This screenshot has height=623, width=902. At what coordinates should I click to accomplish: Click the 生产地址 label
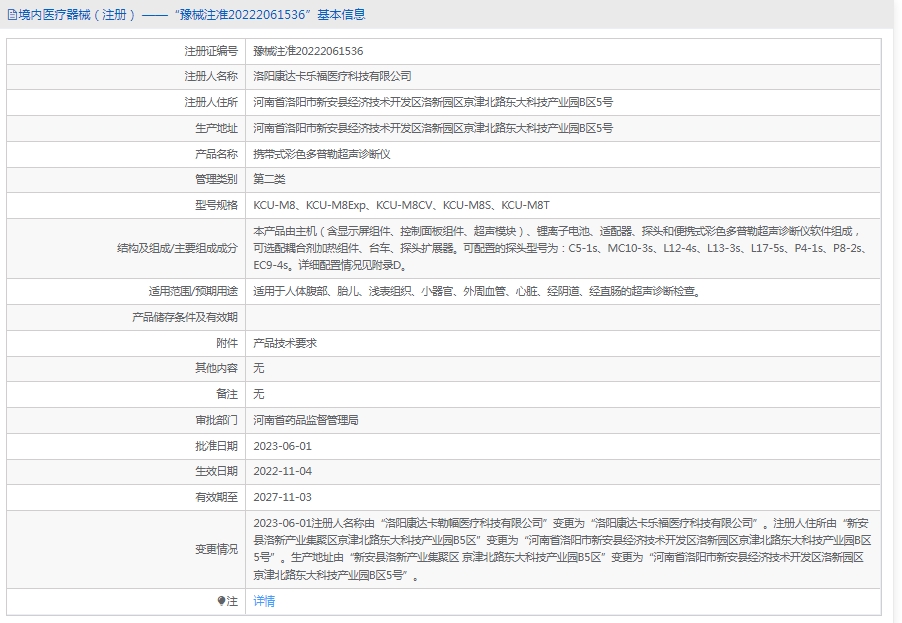pyautogui.click(x=216, y=128)
